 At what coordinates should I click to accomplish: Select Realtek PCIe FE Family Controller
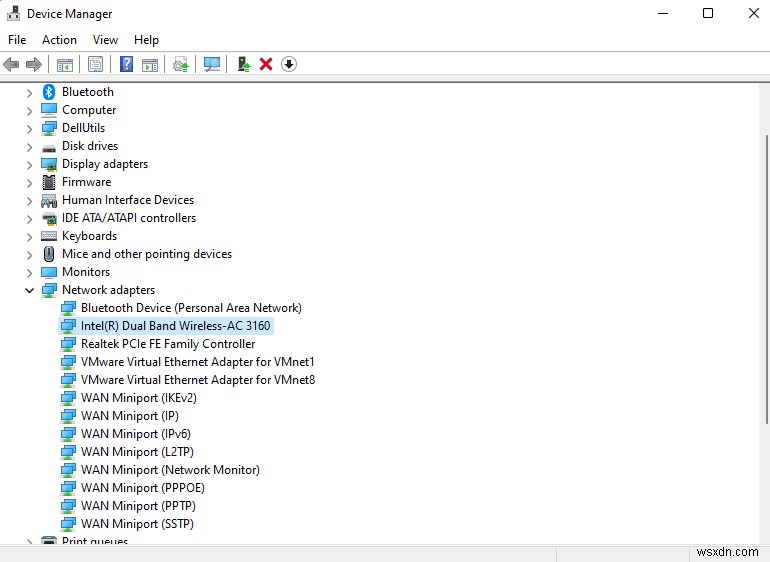pos(168,344)
